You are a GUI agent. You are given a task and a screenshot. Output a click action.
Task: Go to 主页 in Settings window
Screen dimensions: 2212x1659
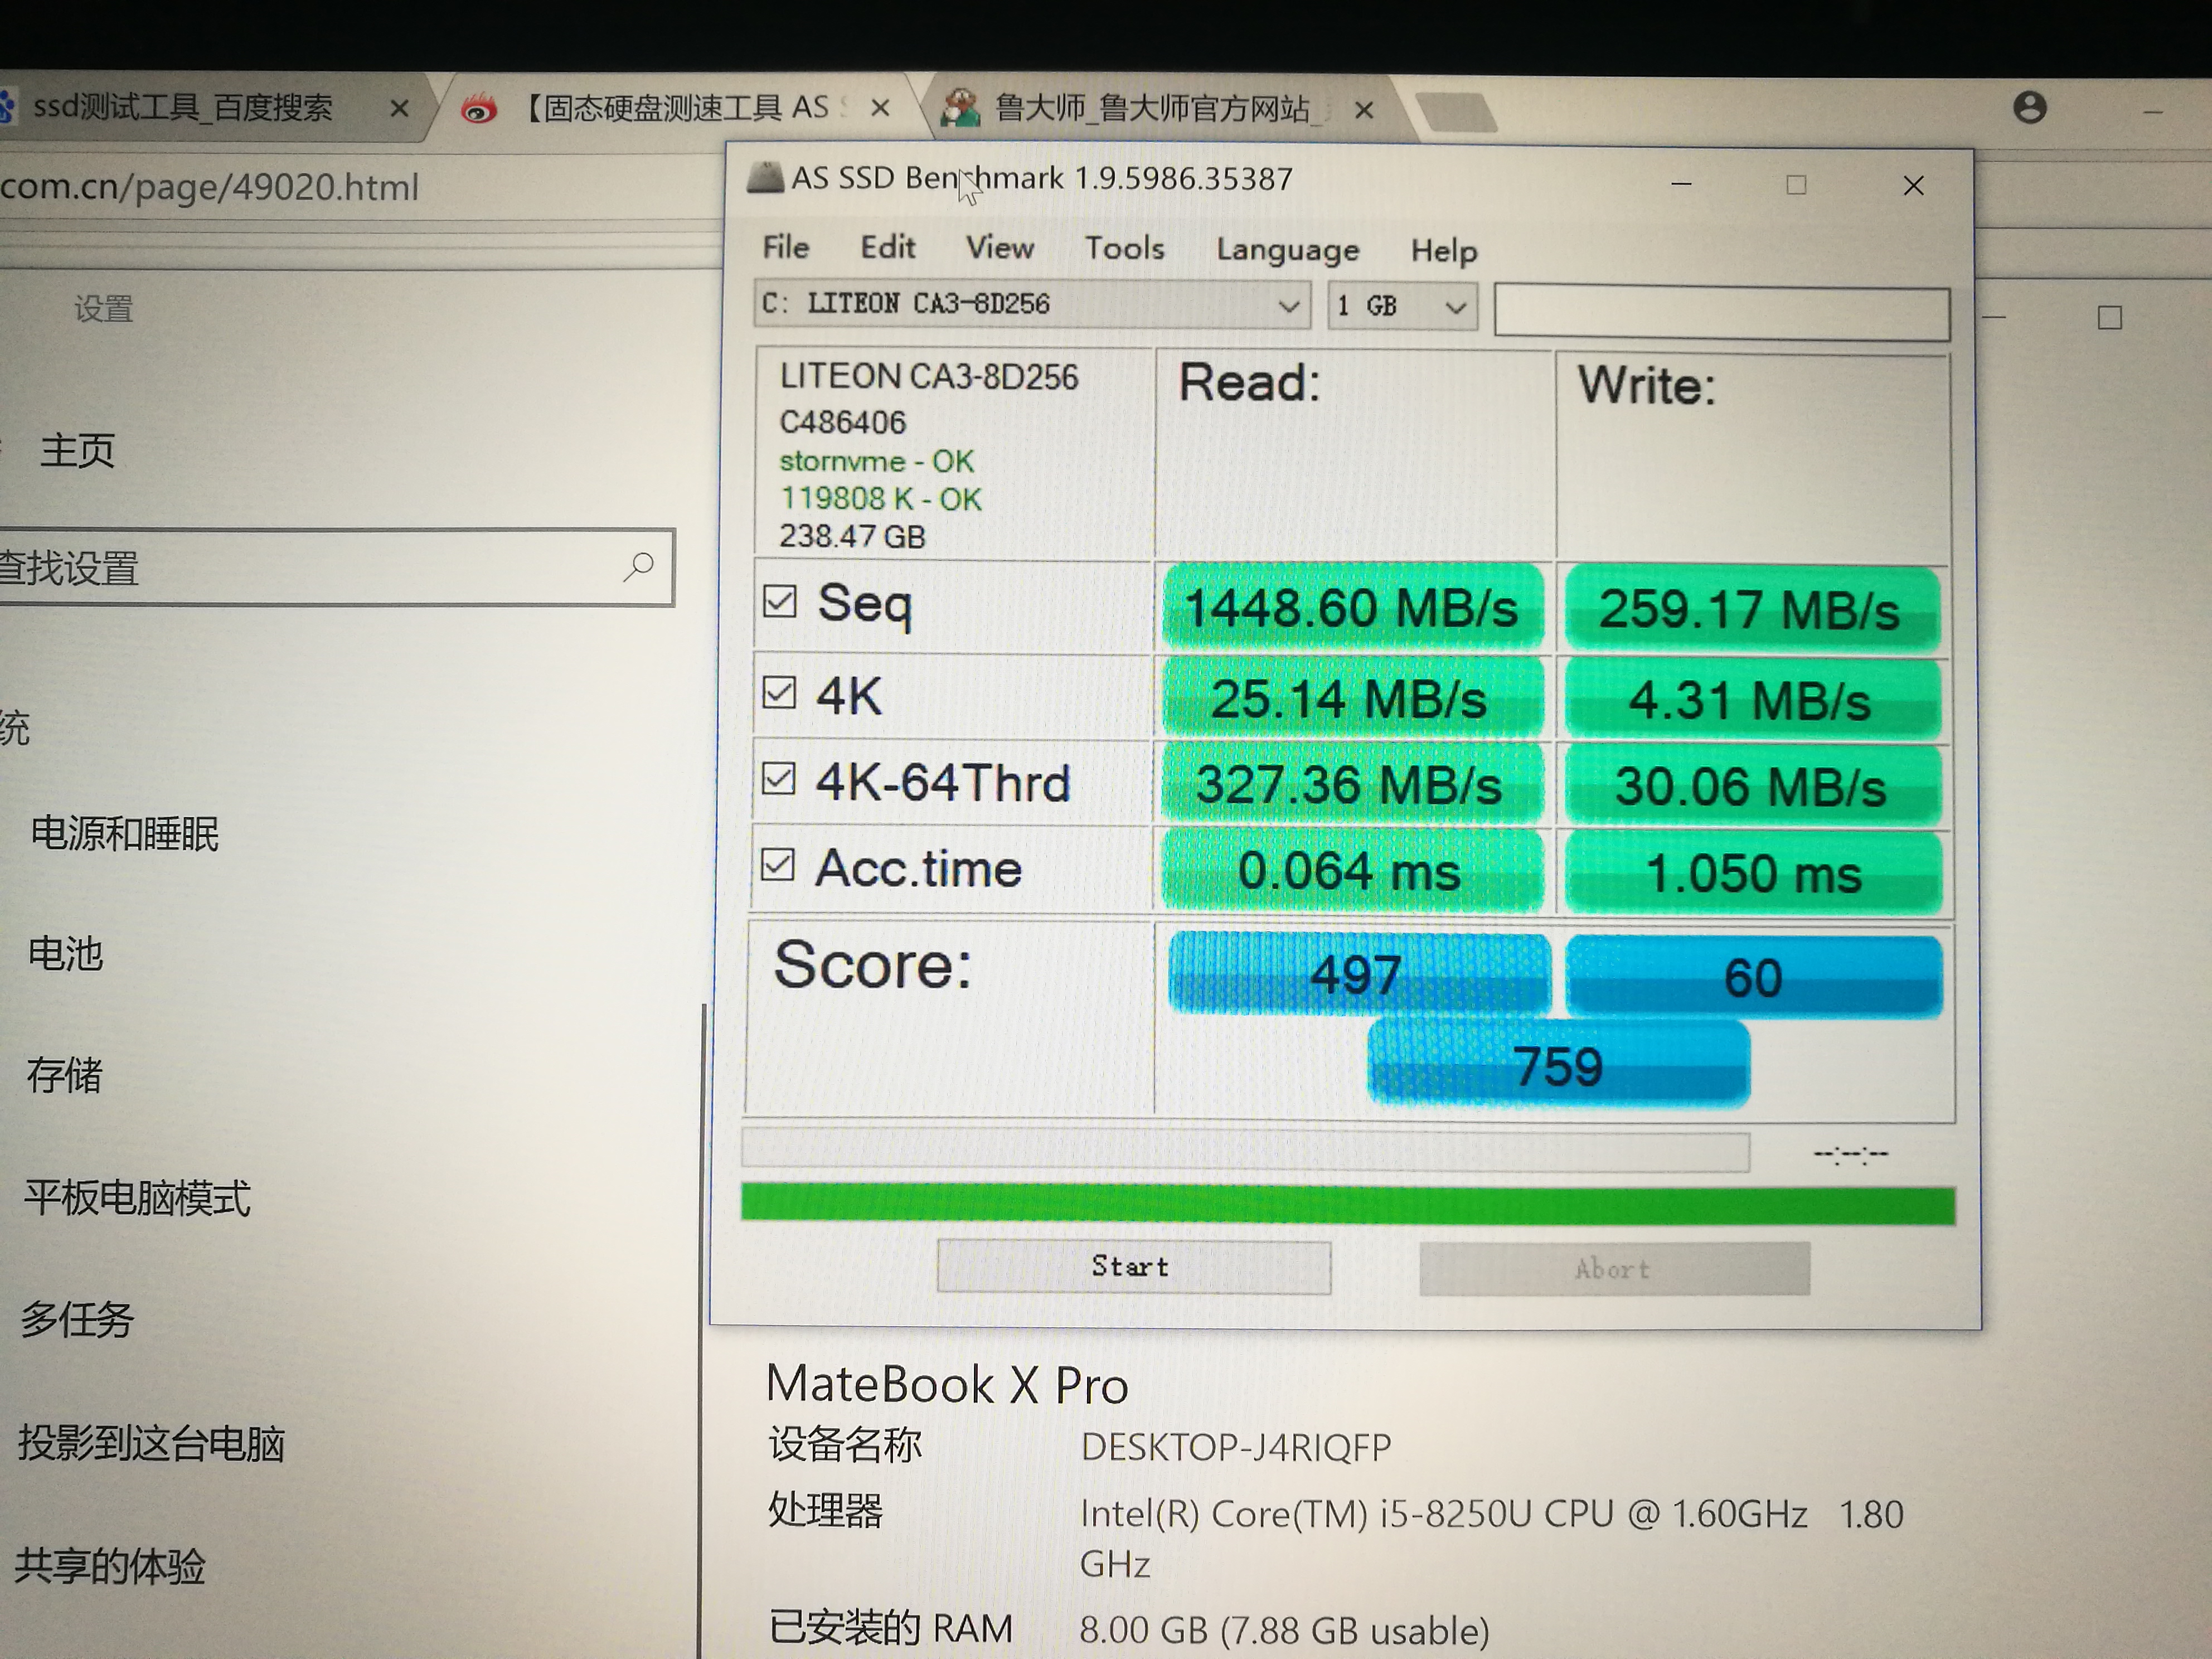click(77, 451)
